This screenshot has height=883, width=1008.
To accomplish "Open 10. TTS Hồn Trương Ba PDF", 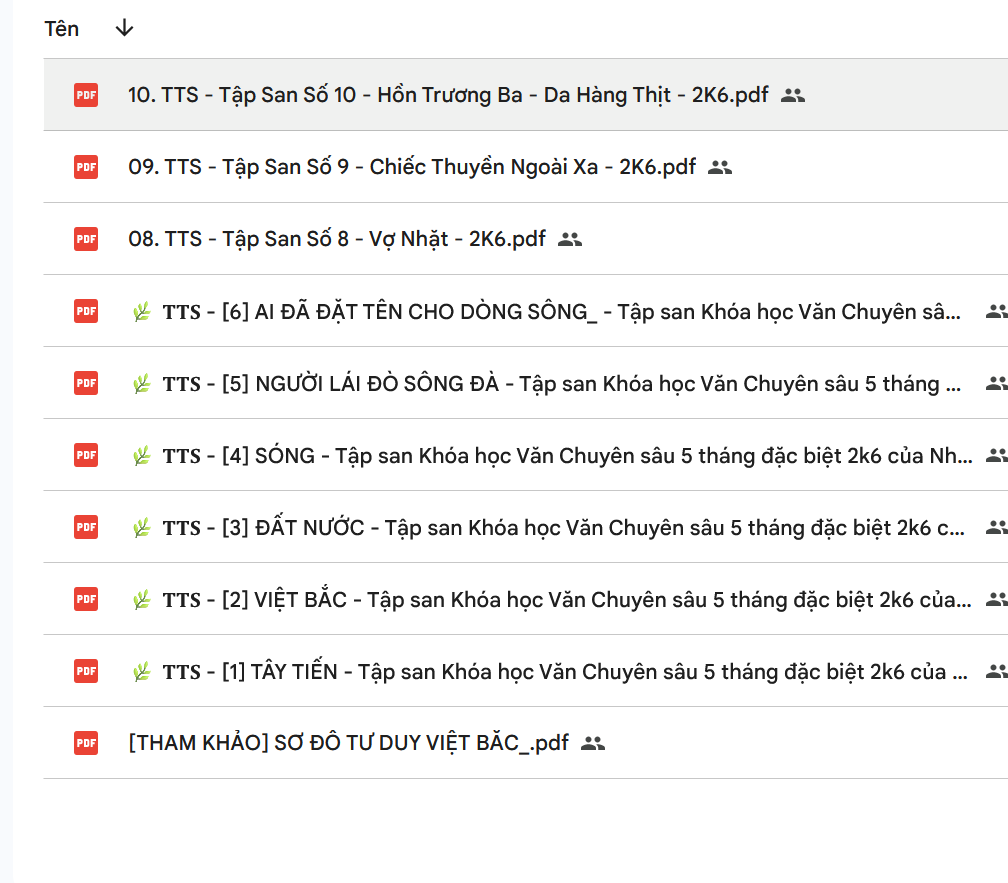I will coord(448,95).
